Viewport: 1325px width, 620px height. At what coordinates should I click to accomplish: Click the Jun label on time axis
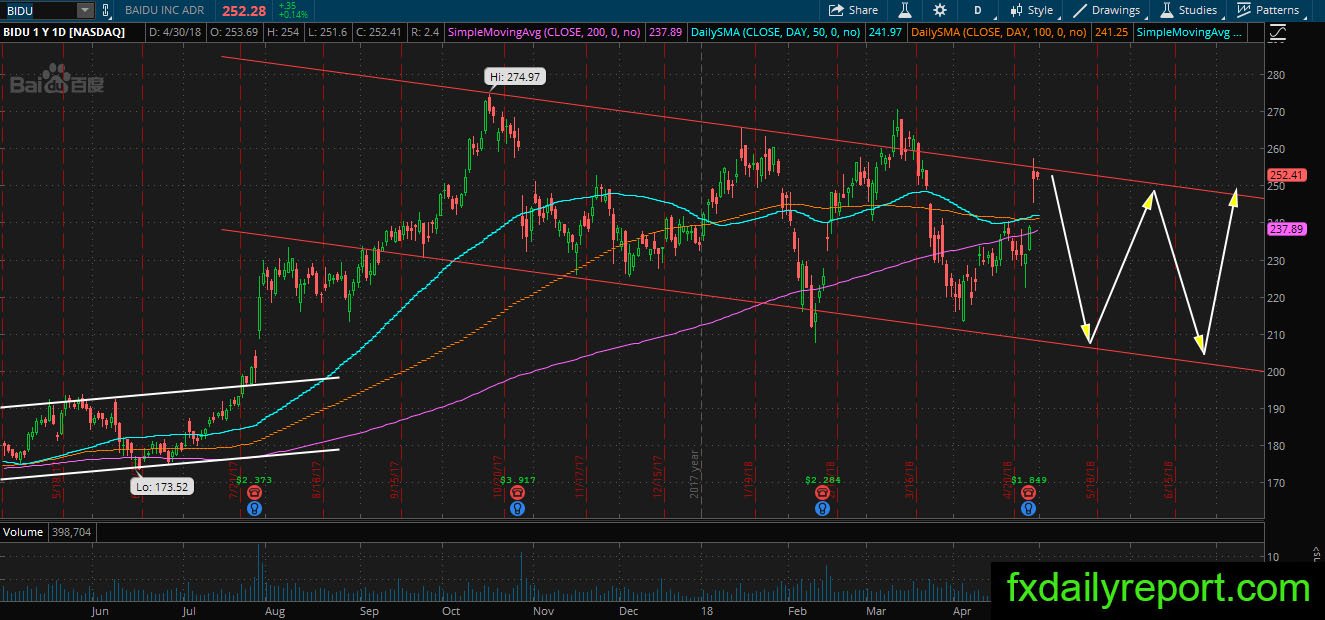point(99,609)
